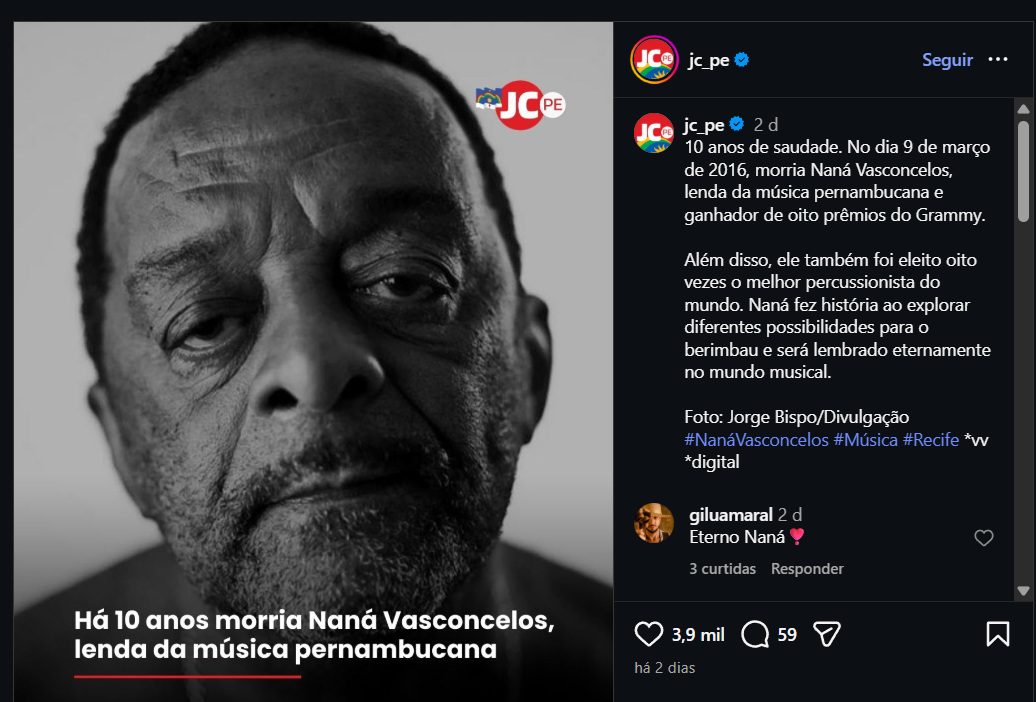Screen dimensions: 1036x702
Task: Open giluamaral's profile avatar
Action: (x=654, y=523)
